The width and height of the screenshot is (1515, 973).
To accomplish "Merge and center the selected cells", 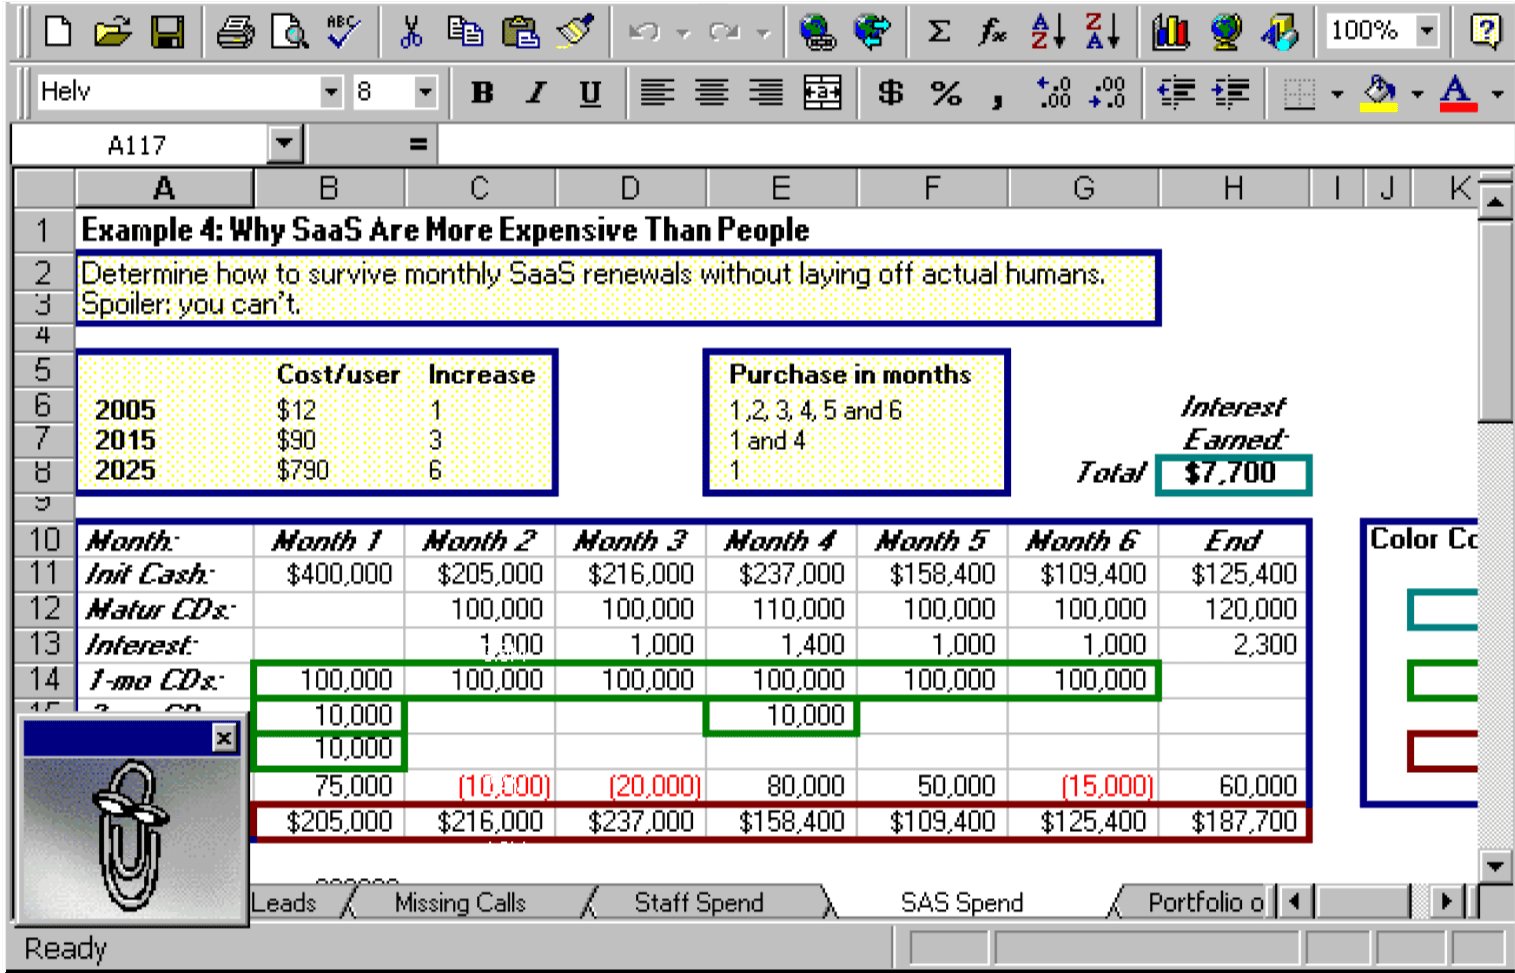I will (822, 93).
